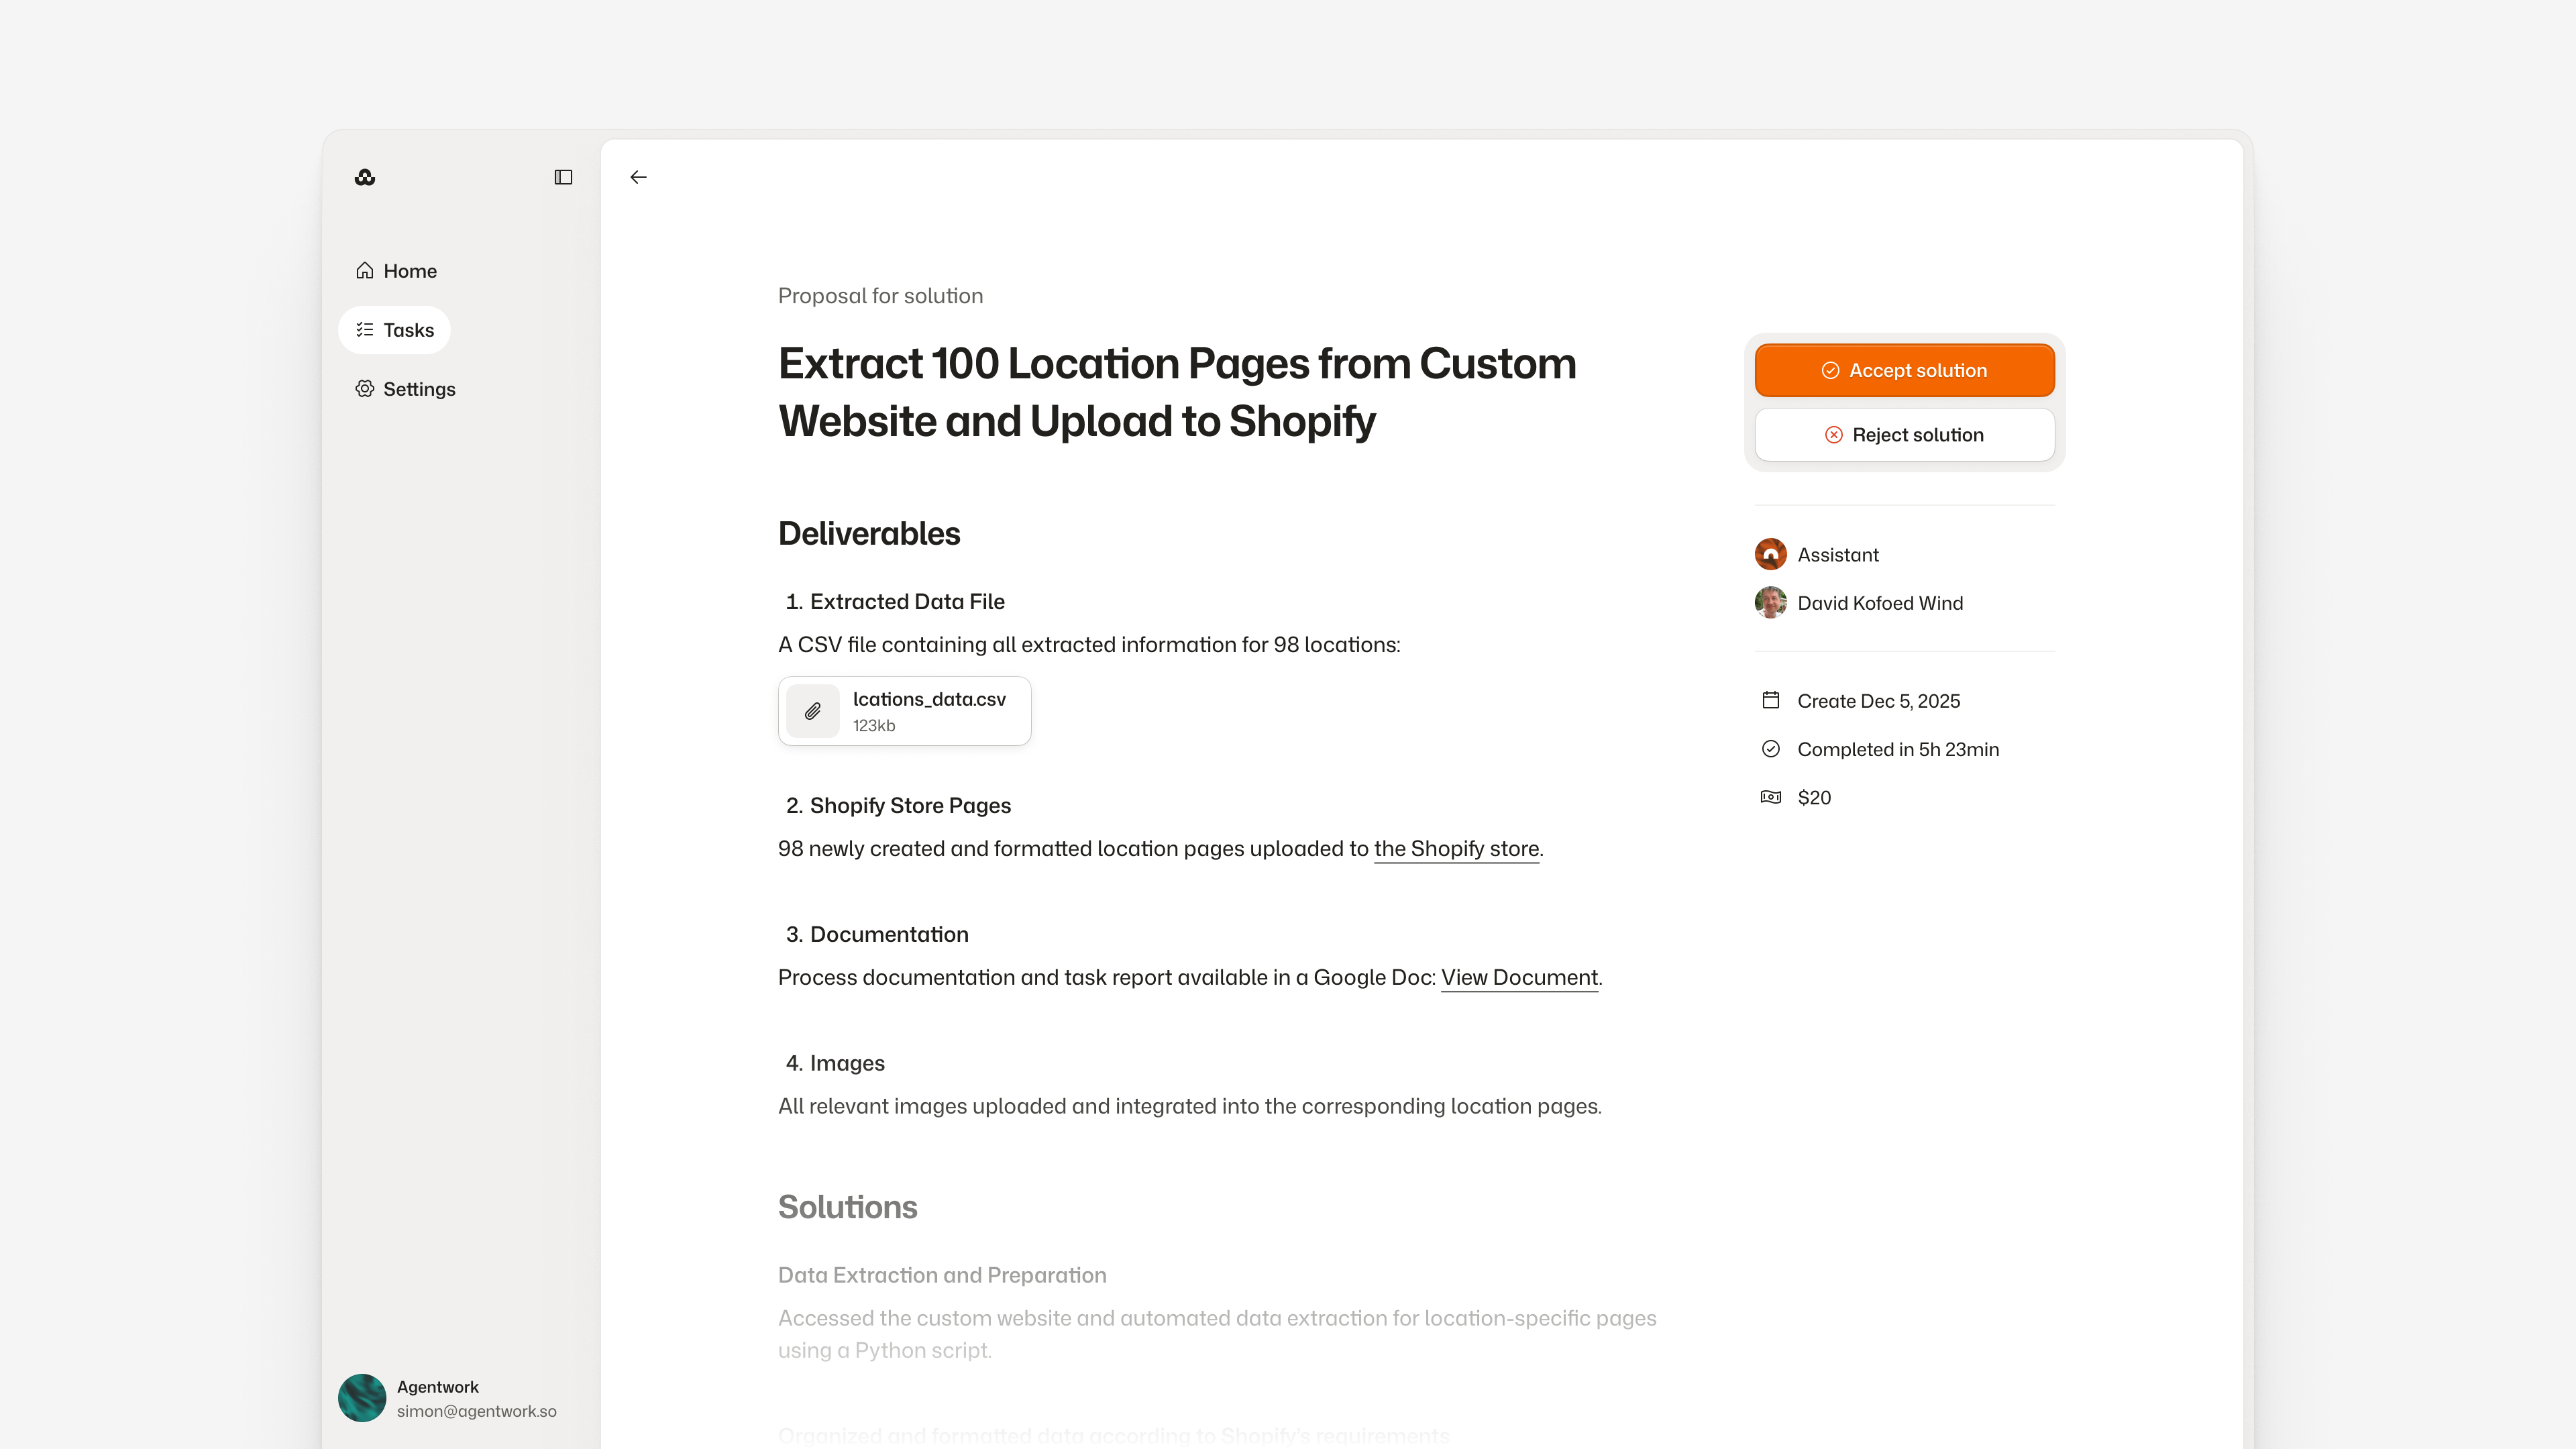The image size is (2576, 1449).
Task: Click the calendar icon beside creation date
Action: 1770,700
